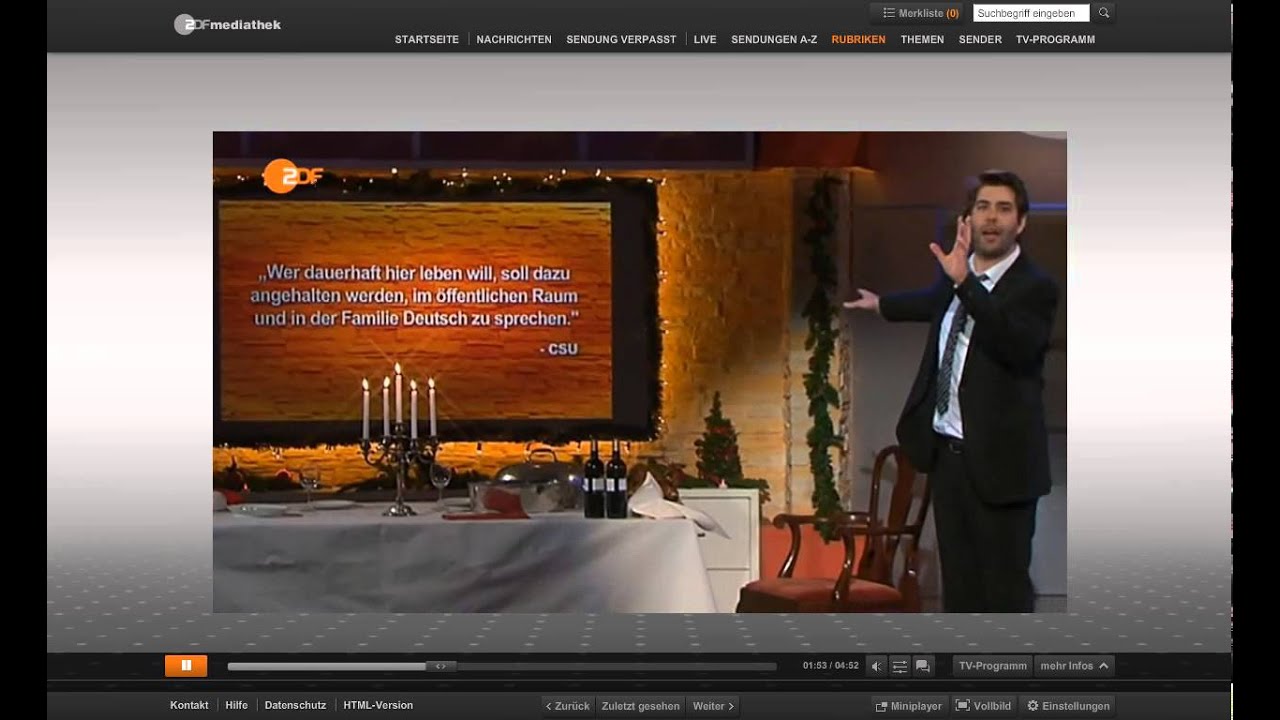Click the search magnifier icon
This screenshot has height=720, width=1280.
click(1104, 13)
